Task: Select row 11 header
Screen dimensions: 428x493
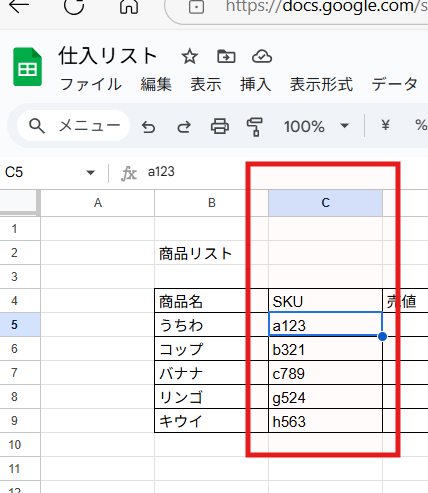Action: coord(20,469)
